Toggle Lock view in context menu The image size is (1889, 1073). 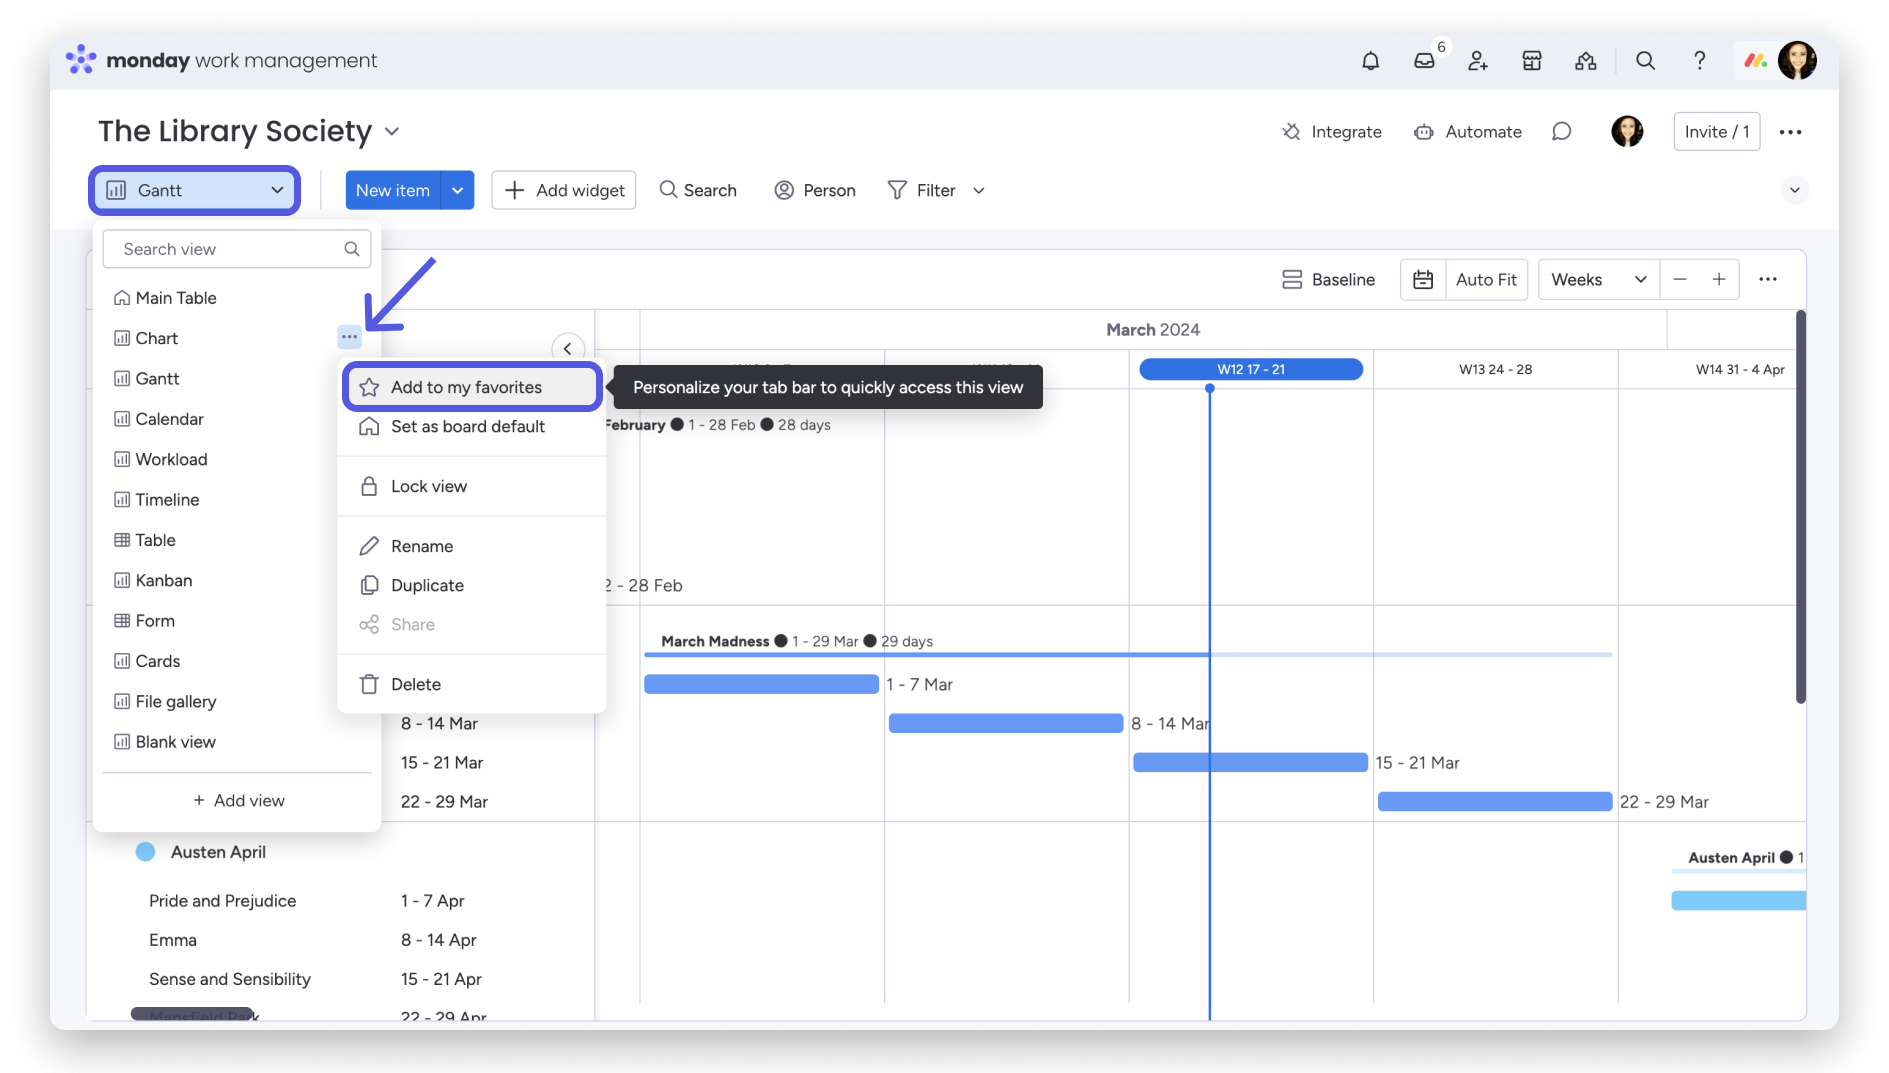pyautogui.click(x=429, y=487)
